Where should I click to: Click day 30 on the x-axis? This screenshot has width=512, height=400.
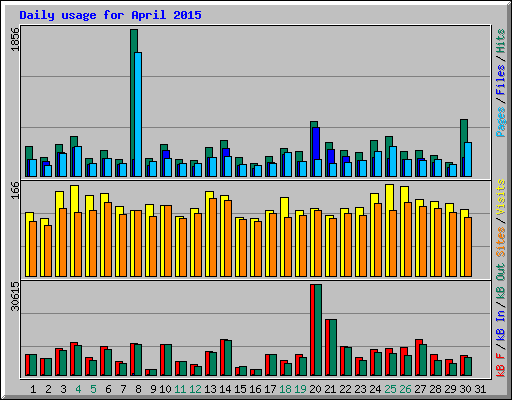(x=465, y=389)
